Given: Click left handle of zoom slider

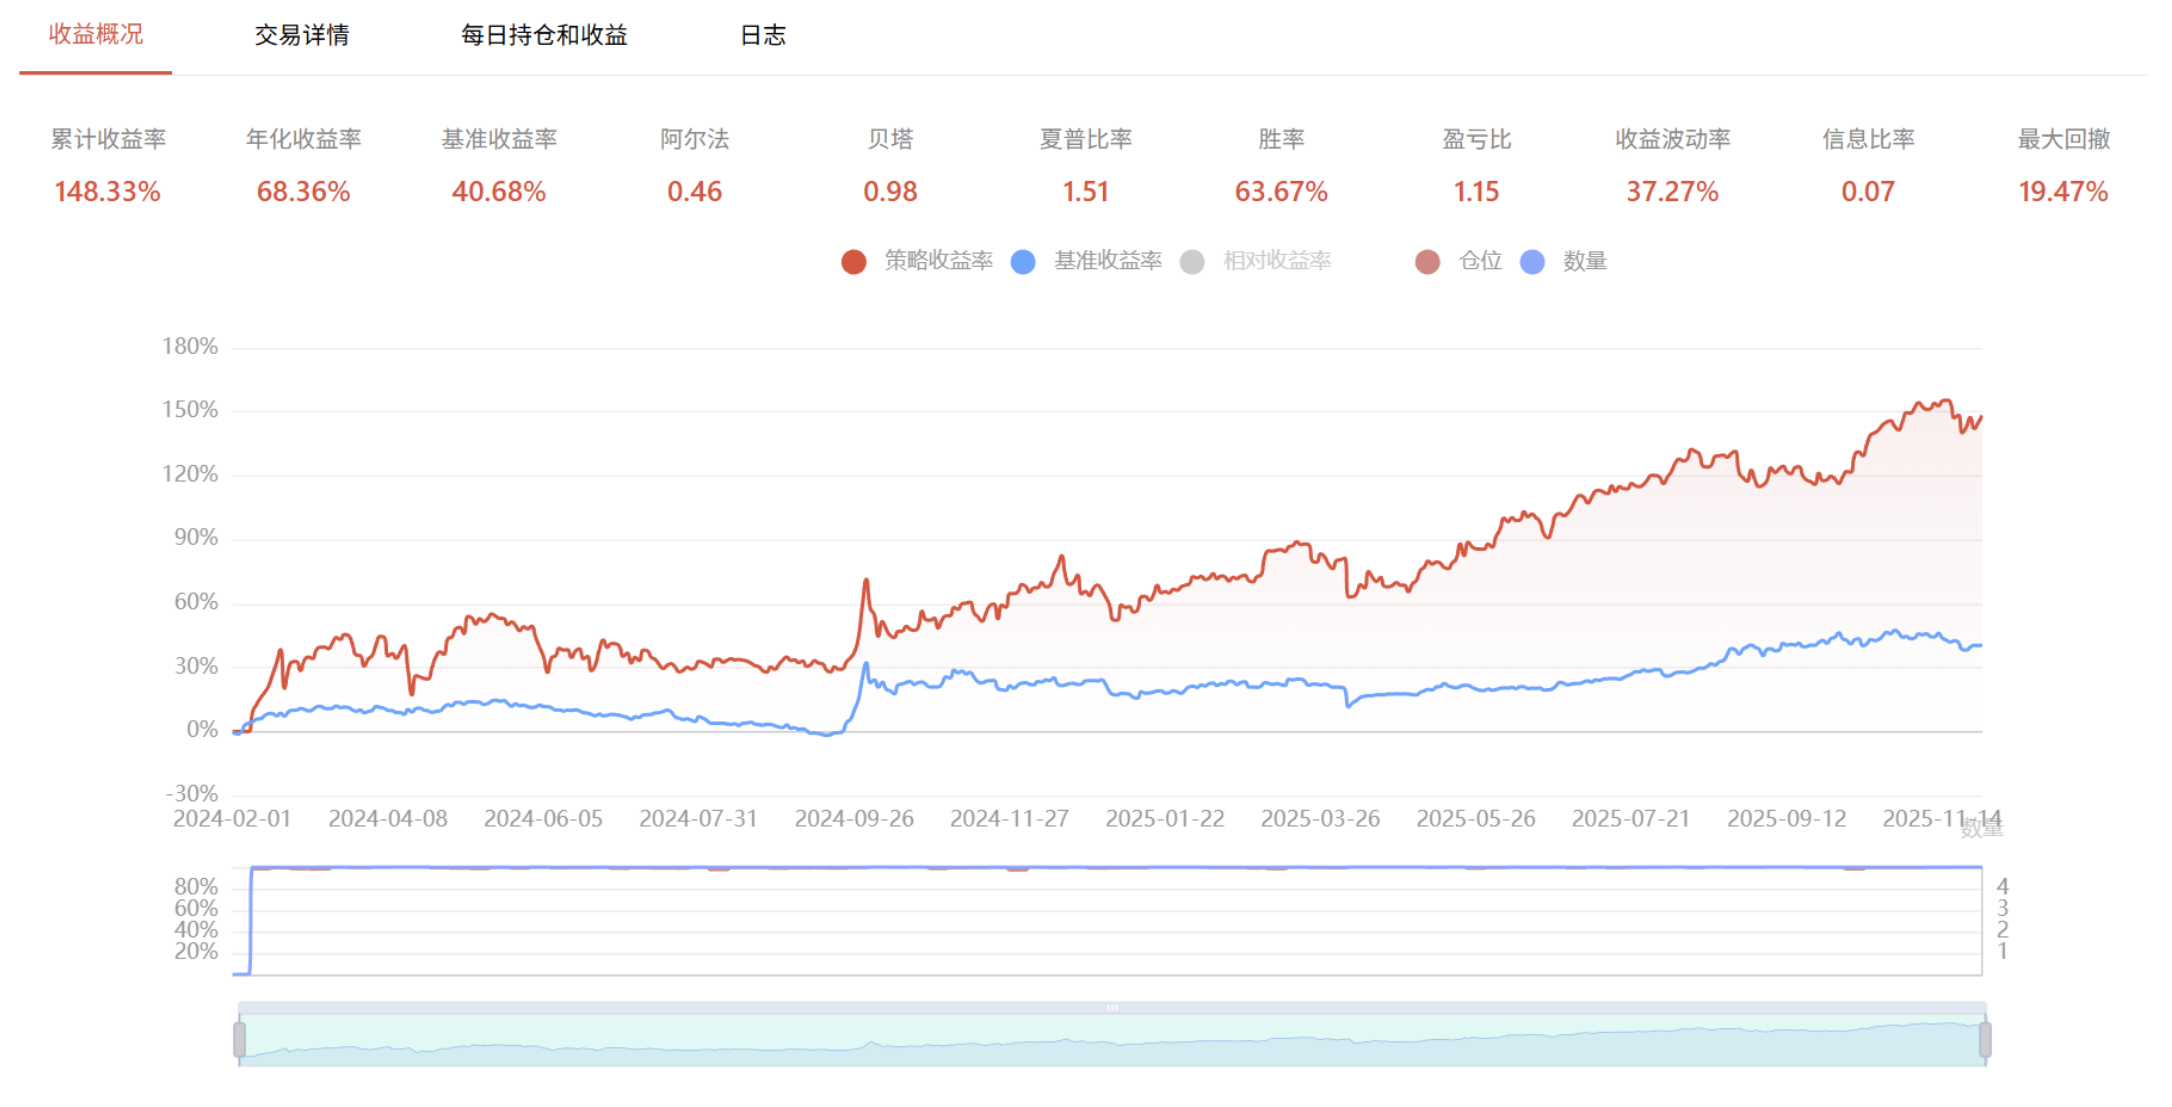Looking at the screenshot, I should coord(240,1039).
